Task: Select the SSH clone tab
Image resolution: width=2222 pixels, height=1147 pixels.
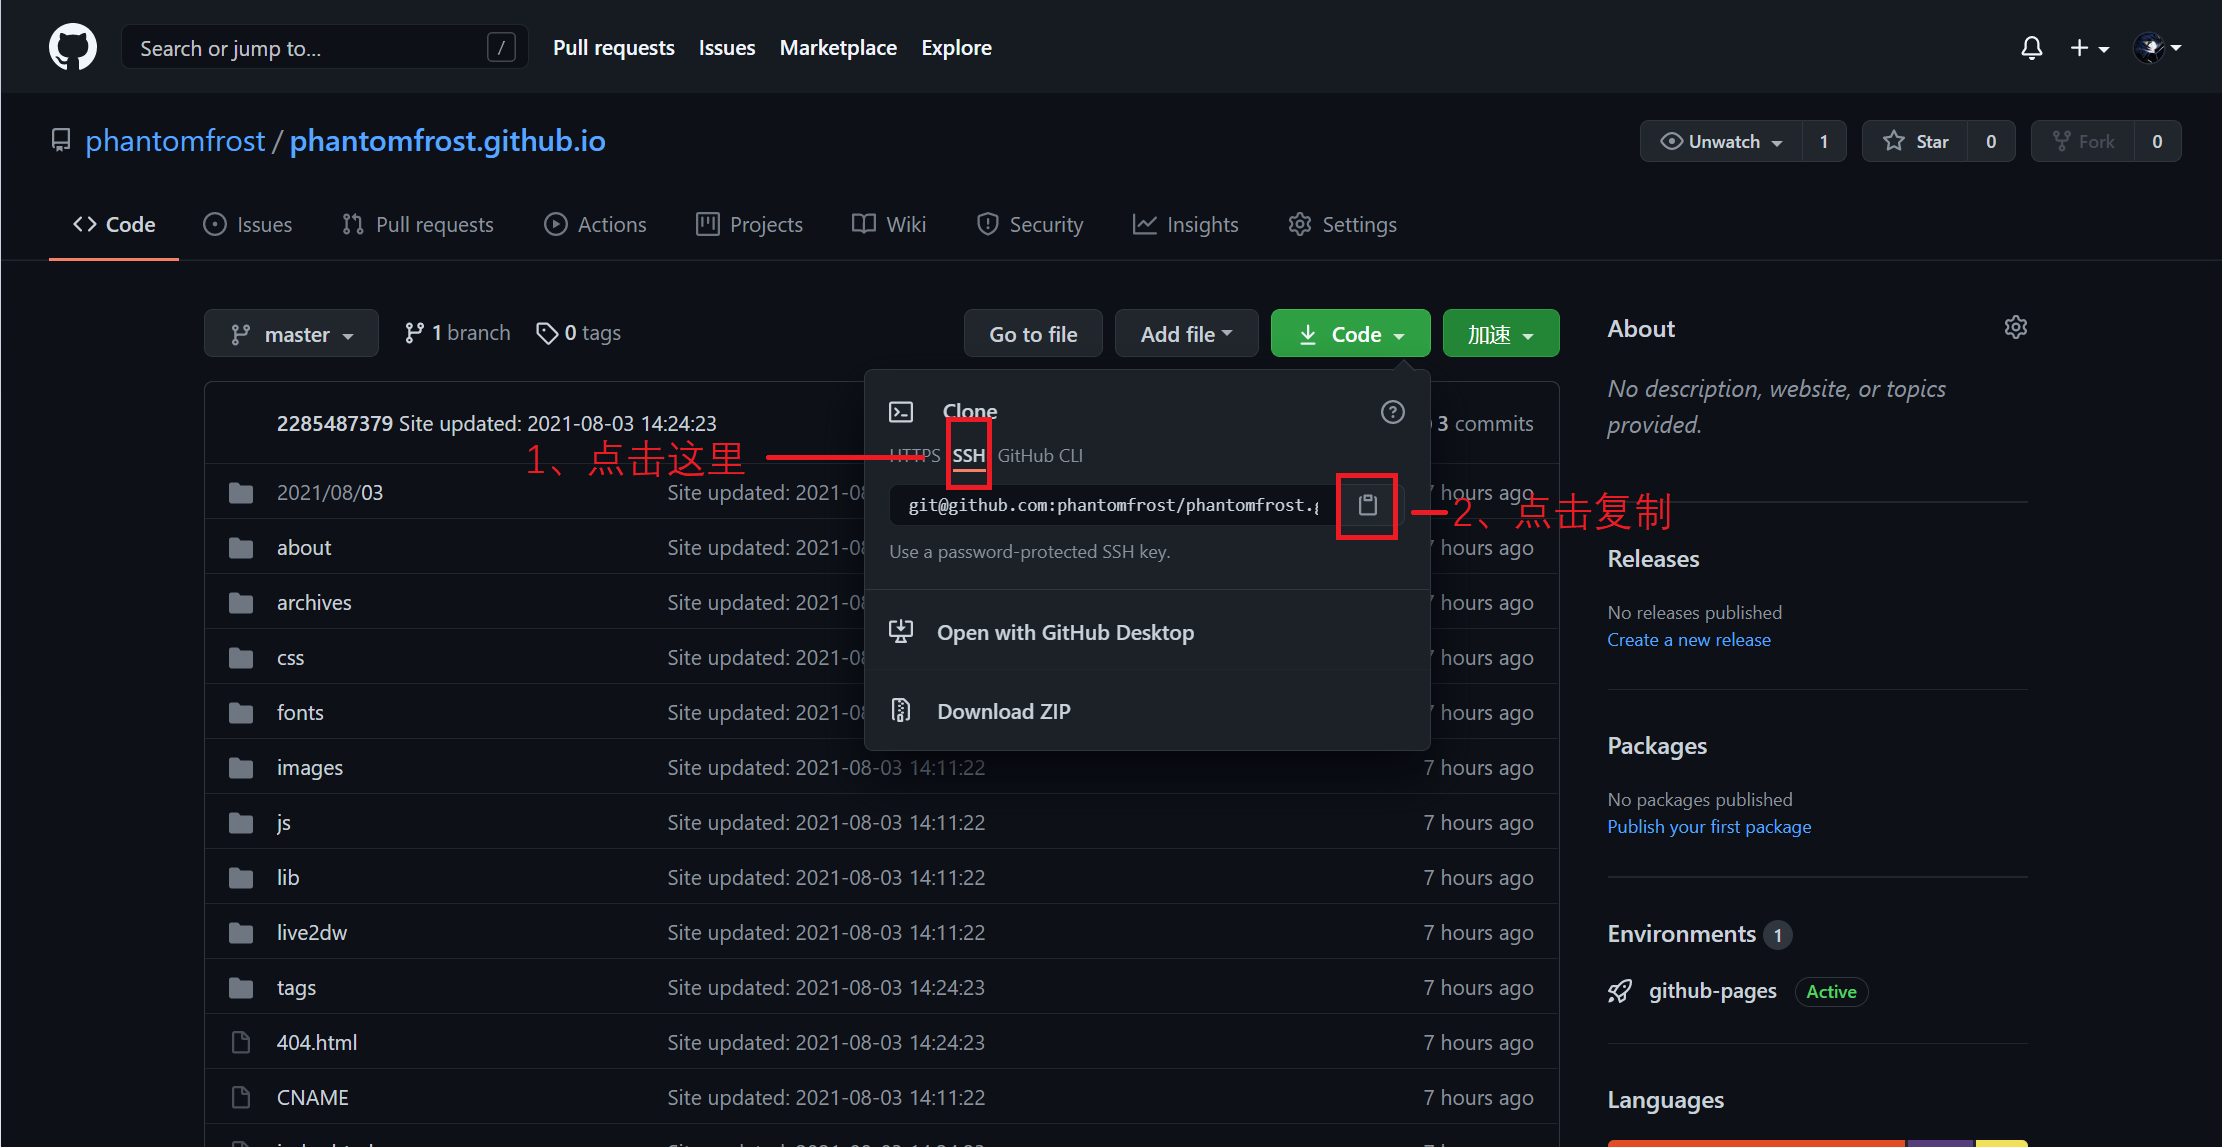Action: tap(969, 456)
